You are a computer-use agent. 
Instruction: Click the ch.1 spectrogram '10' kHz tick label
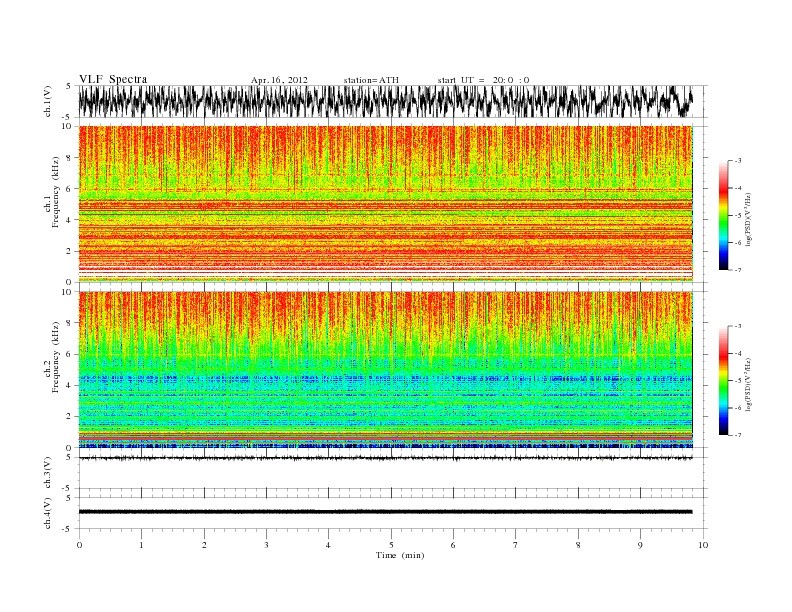pyautogui.click(x=67, y=126)
